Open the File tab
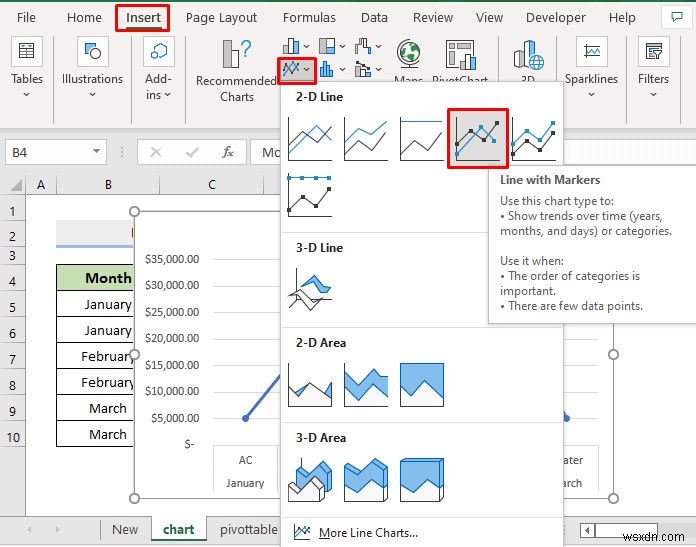This screenshot has width=696, height=547. point(26,17)
